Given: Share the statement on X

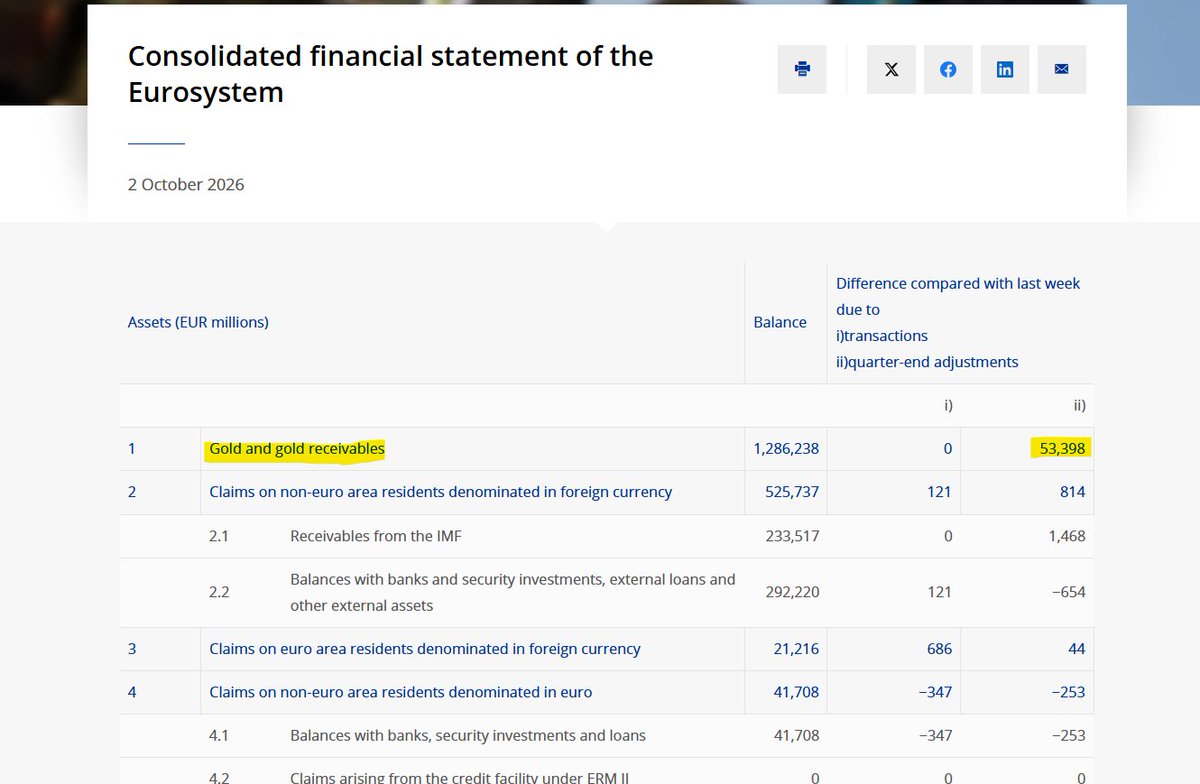Looking at the screenshot, I should tap(891, 69).
